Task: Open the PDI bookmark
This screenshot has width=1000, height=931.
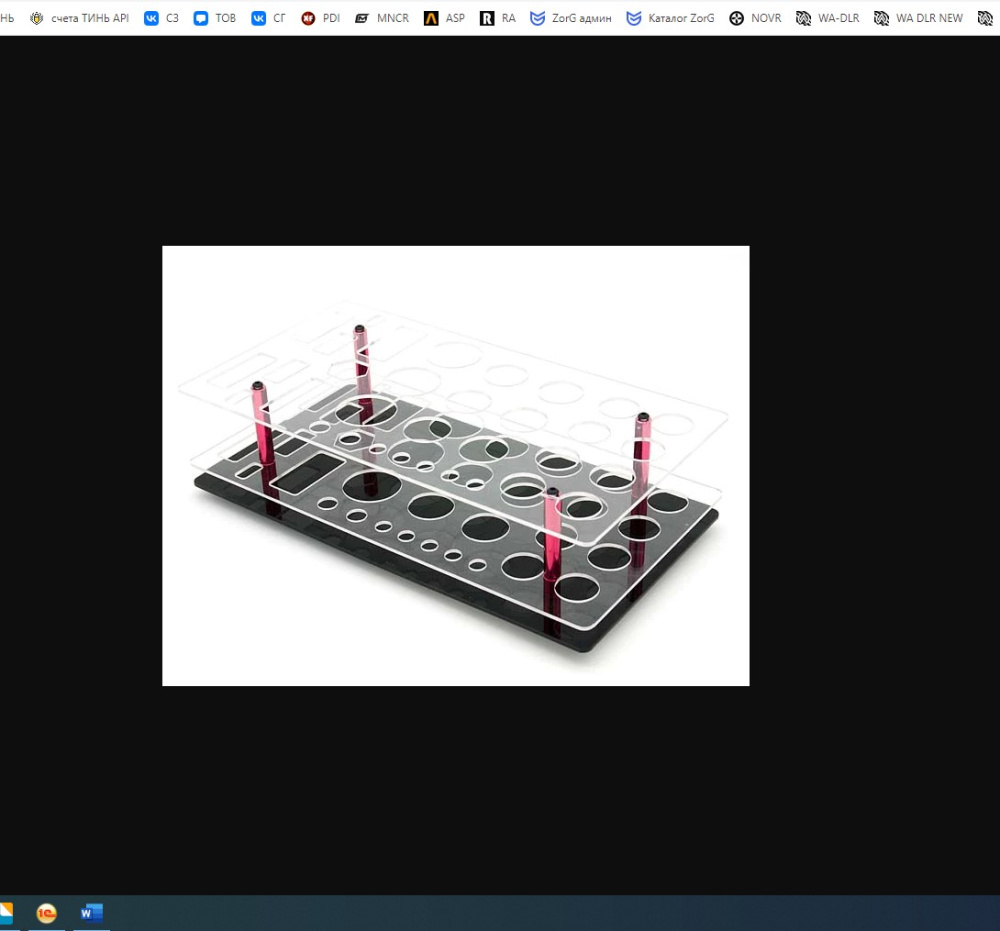Action: click(x=320, y=18)
